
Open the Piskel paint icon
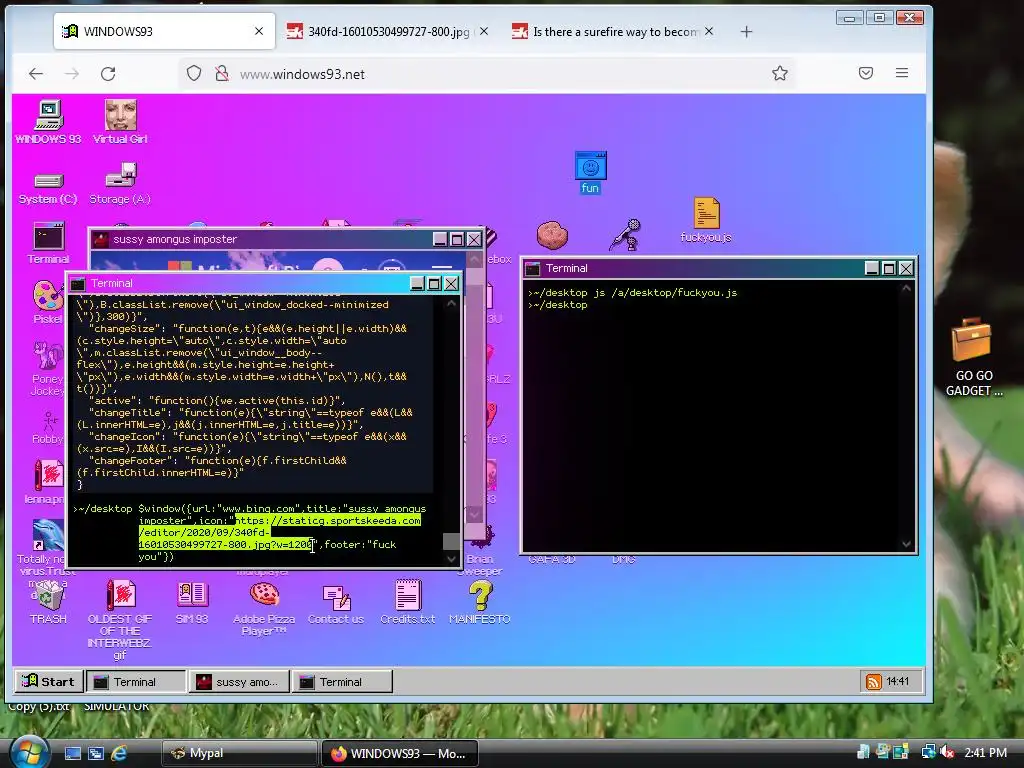[48, 302]
